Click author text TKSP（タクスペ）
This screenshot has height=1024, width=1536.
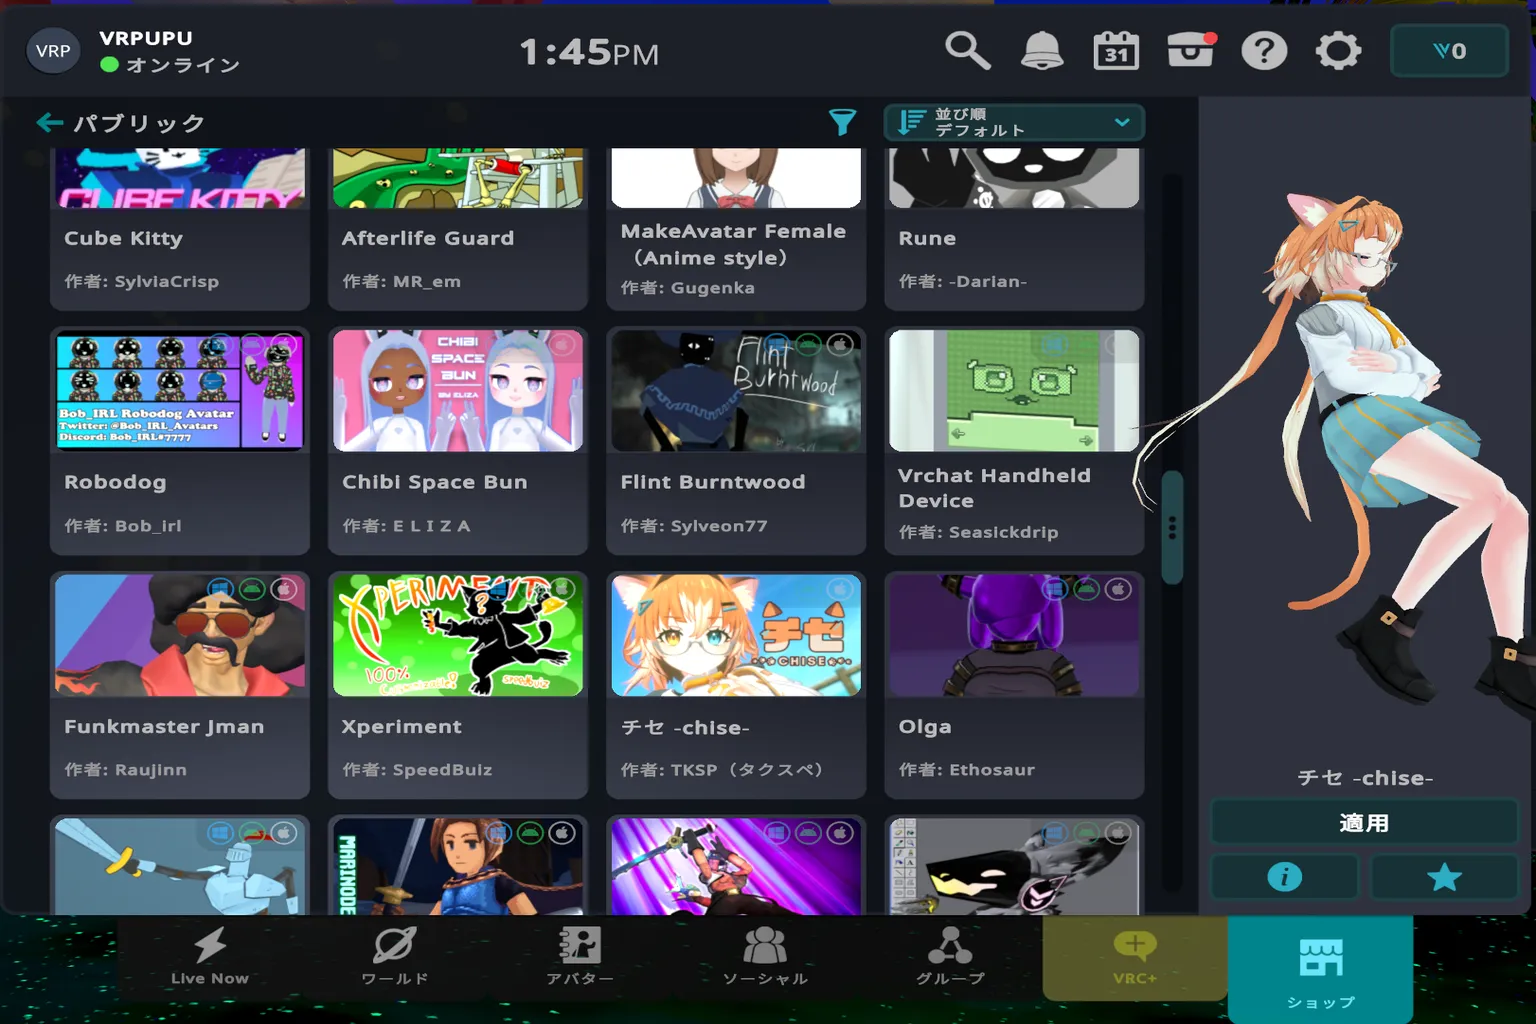pyautogui.click(x=746, y=769)
